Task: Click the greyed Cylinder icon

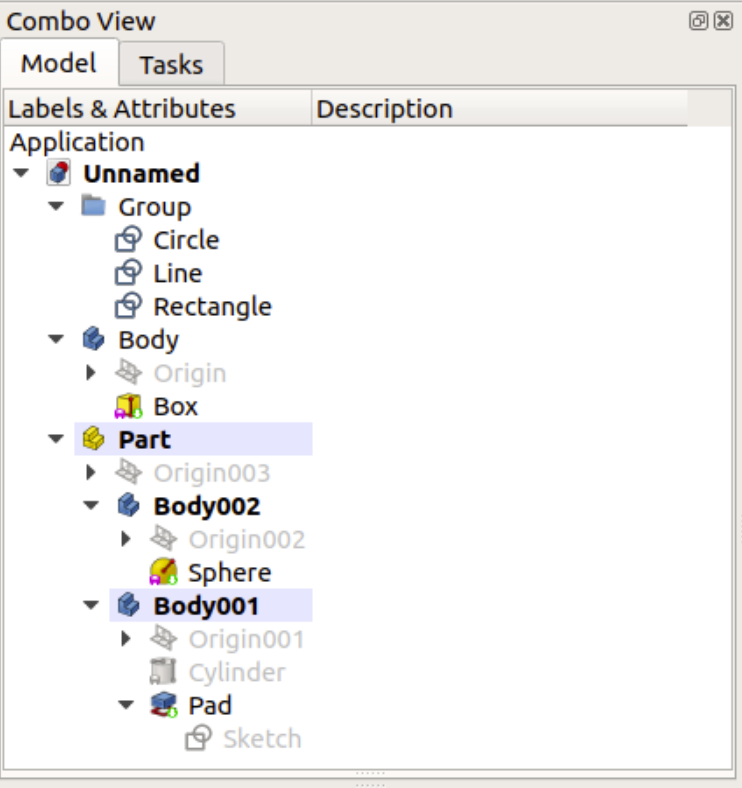Action: (x=164, y=671)
